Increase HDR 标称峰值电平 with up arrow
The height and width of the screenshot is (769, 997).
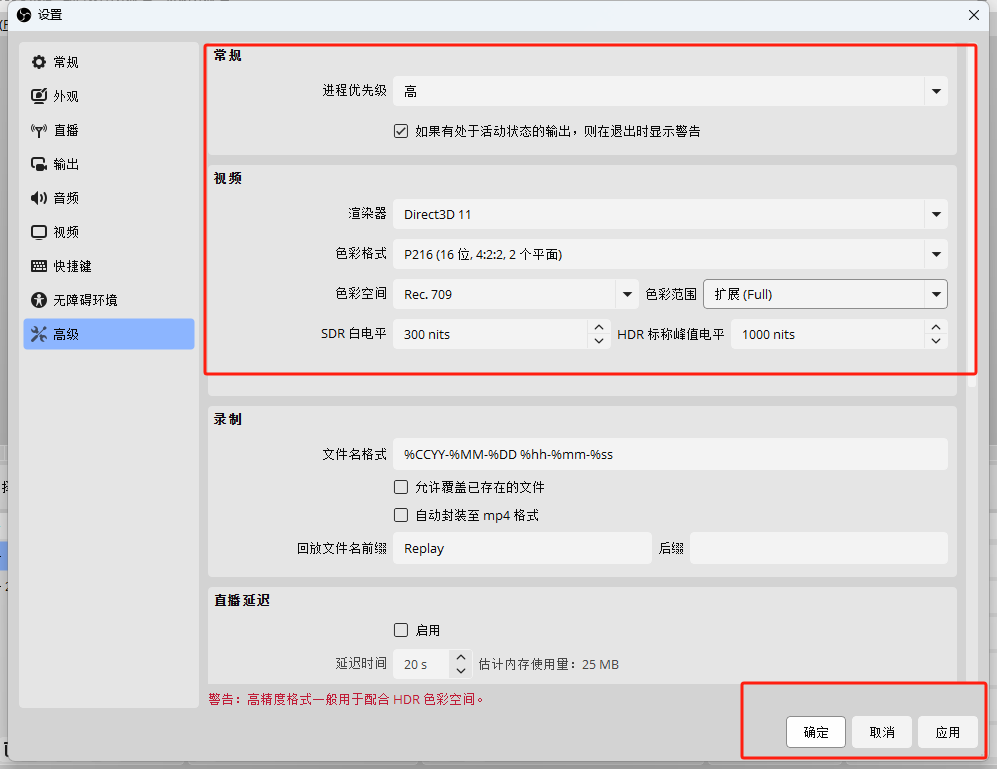(936, 327)
